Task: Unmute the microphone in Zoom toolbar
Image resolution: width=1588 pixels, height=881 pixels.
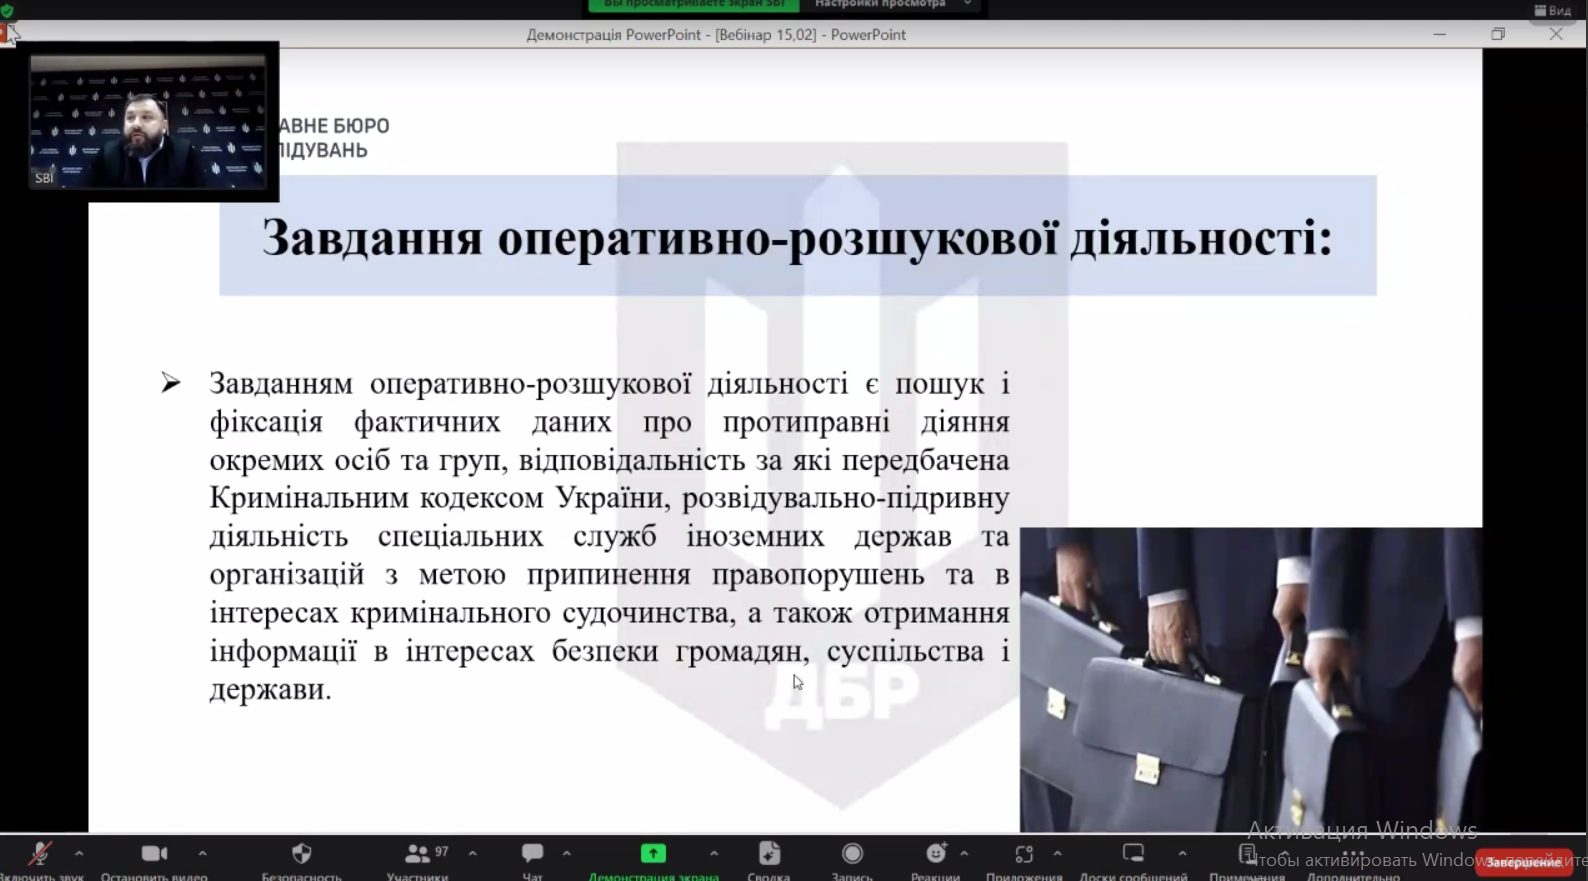Action: (x=40, y=854)
